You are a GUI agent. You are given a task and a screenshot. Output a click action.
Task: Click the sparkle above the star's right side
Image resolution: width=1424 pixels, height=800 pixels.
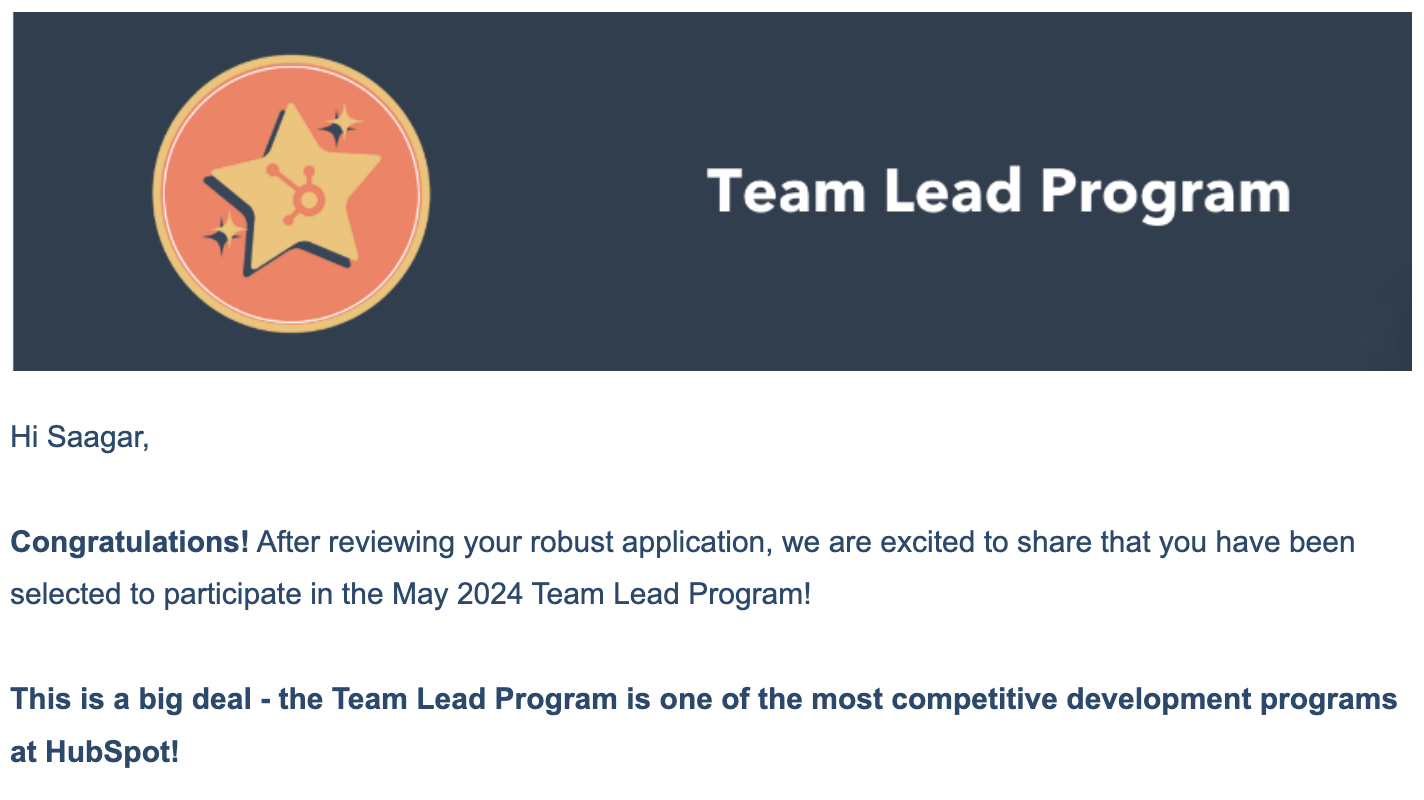point(340,125)
